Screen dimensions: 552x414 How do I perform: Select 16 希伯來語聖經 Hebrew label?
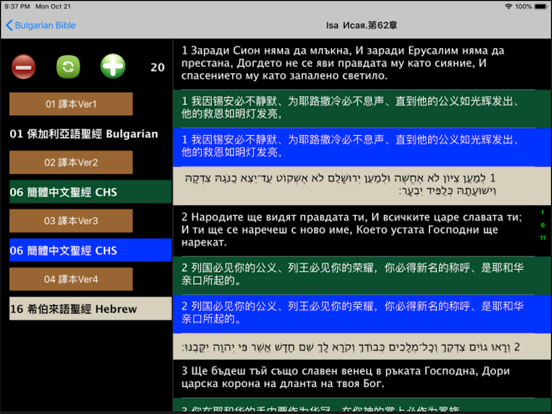pos(90,309)
